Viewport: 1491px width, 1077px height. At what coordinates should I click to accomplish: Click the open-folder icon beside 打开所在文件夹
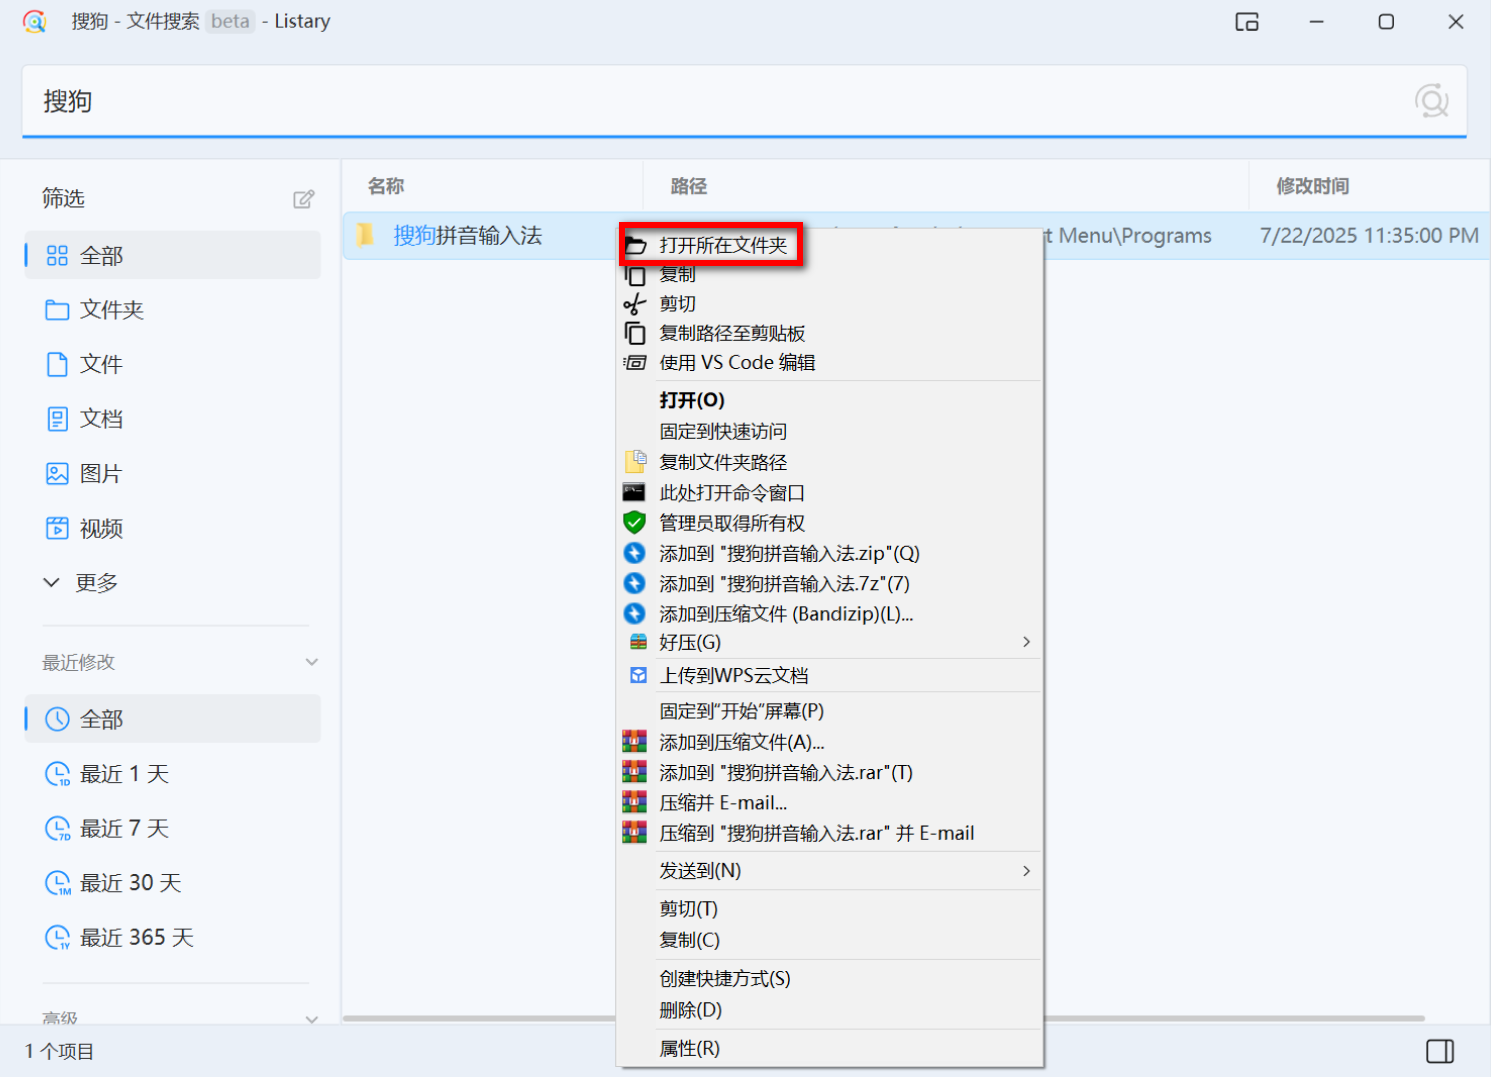[635, 245]
